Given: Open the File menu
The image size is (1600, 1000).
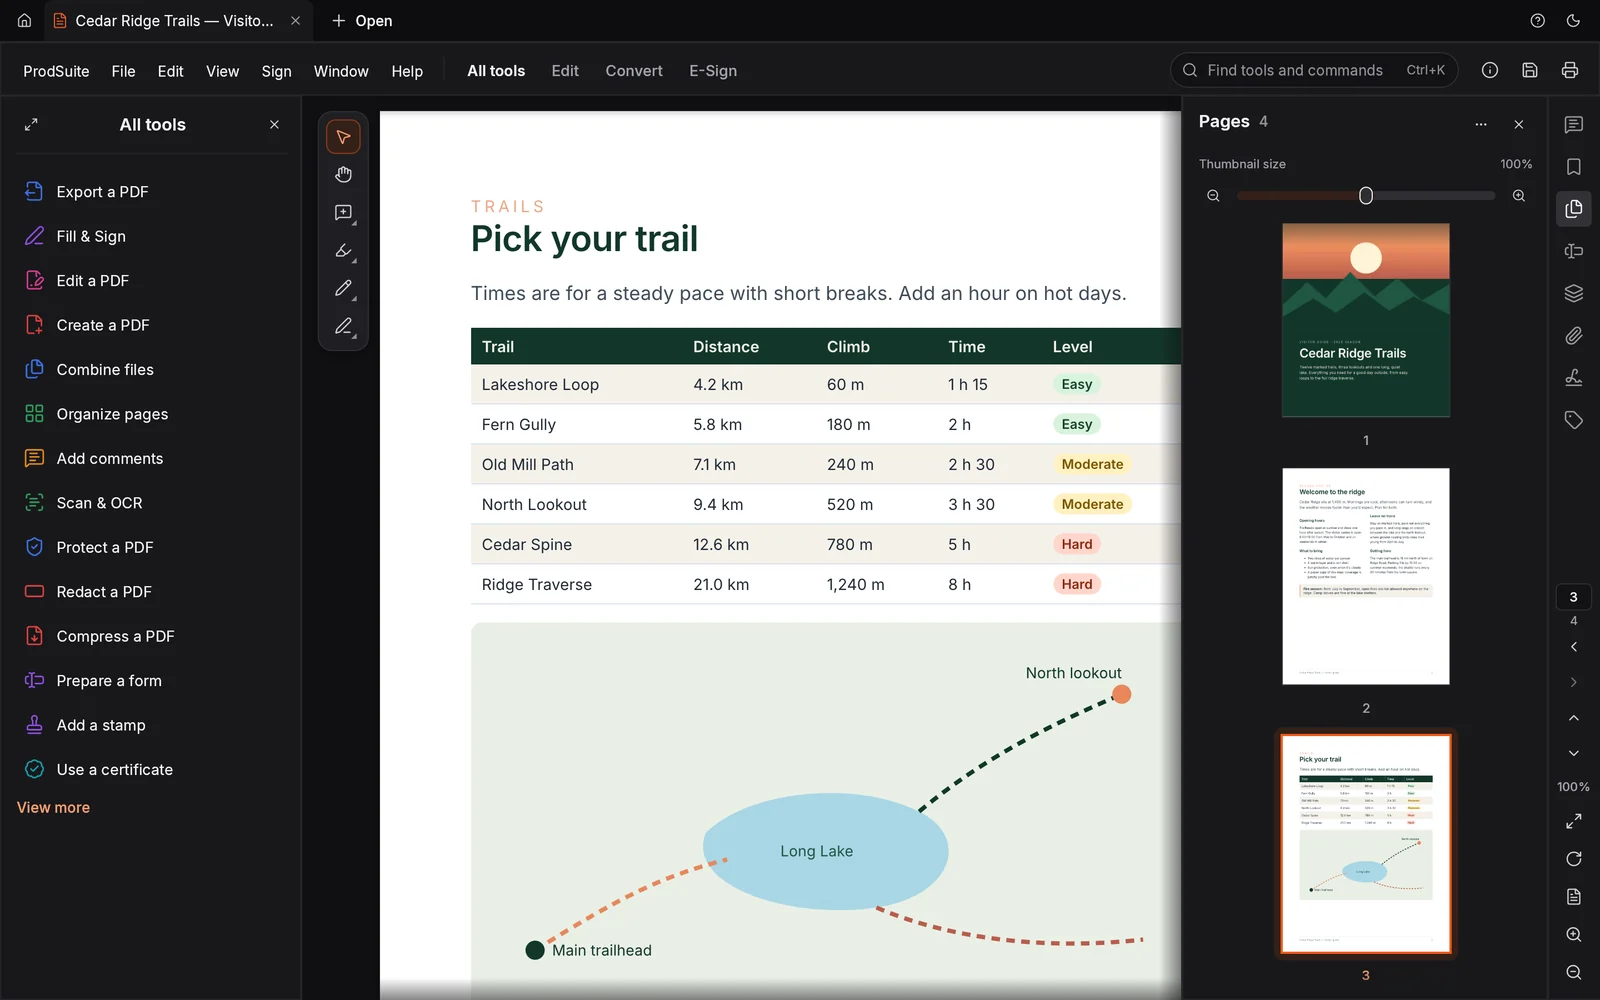Looking at the screenshot, I should pyautogui.click(x=123, y=71).
